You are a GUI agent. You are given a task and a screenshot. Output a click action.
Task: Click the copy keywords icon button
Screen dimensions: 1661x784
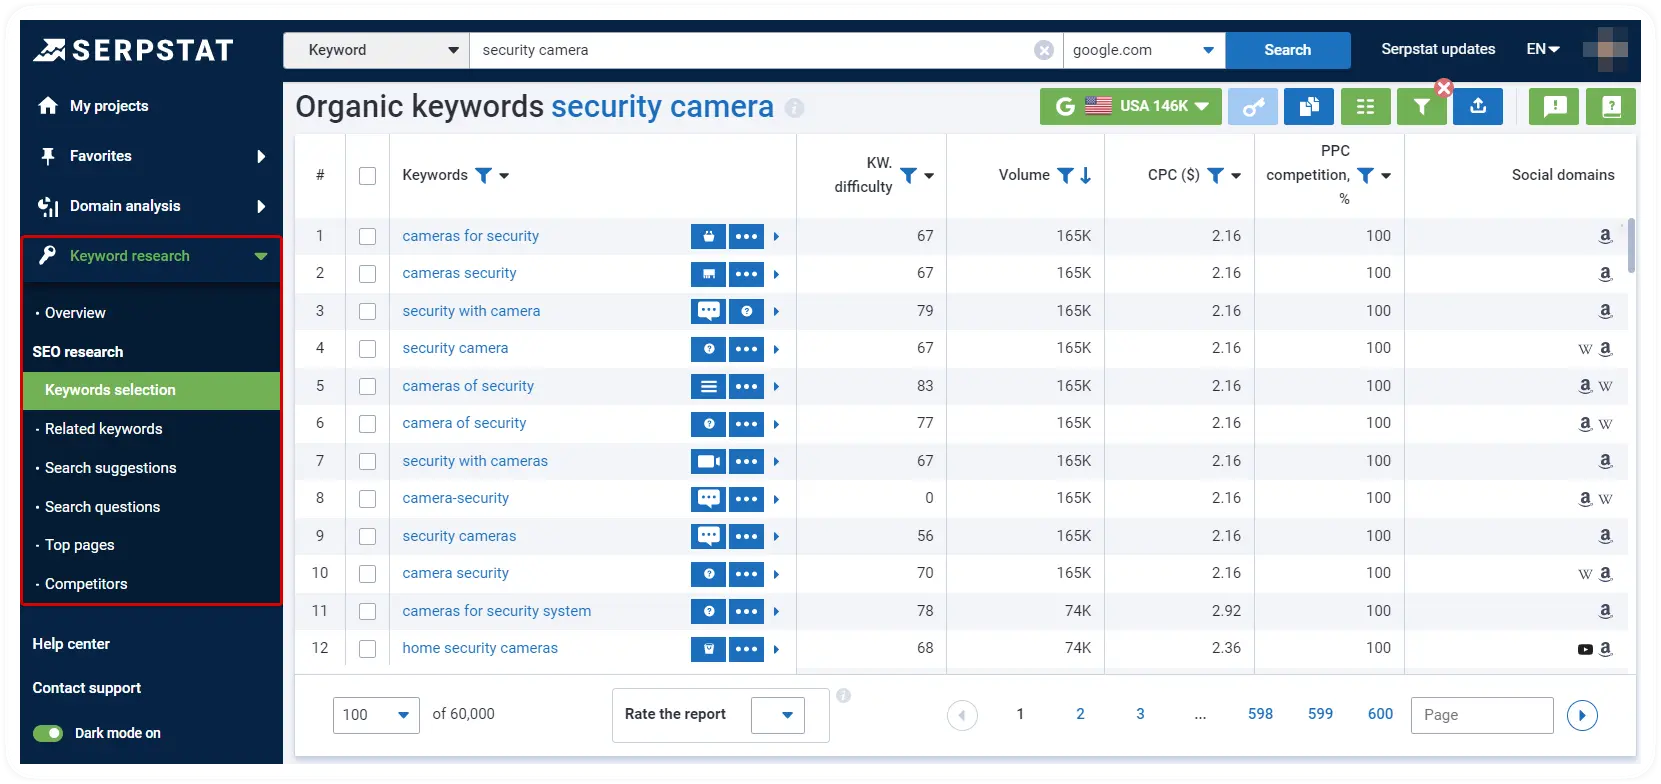point(1309,106)
